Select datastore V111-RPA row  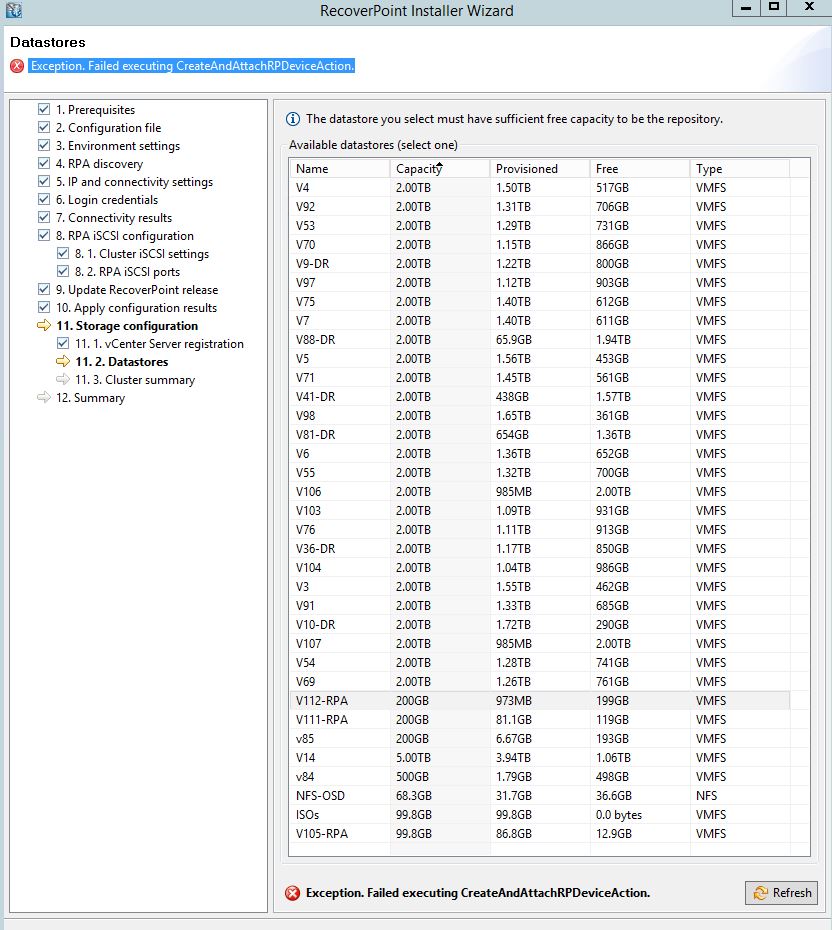pyautogui.click(x=540, y=719)
